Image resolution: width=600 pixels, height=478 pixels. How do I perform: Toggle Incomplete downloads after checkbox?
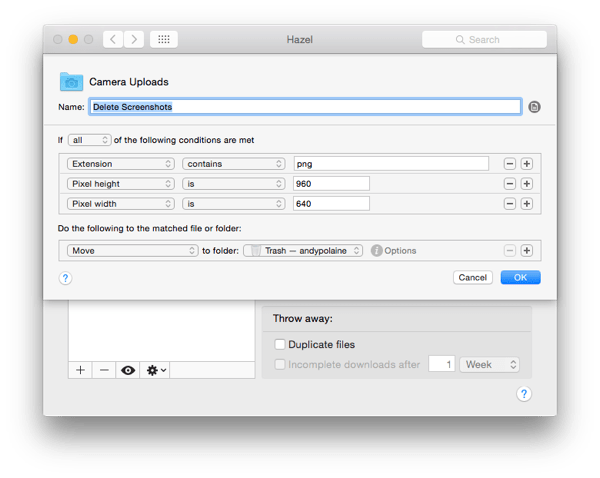point(280,364)
